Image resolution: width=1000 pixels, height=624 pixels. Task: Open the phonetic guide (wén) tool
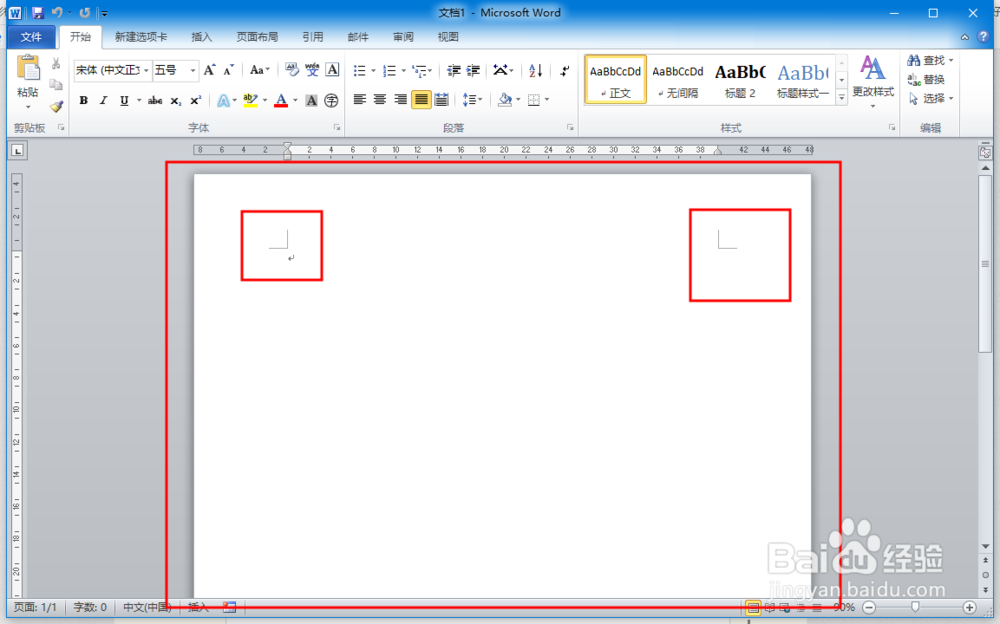point(312,70)
